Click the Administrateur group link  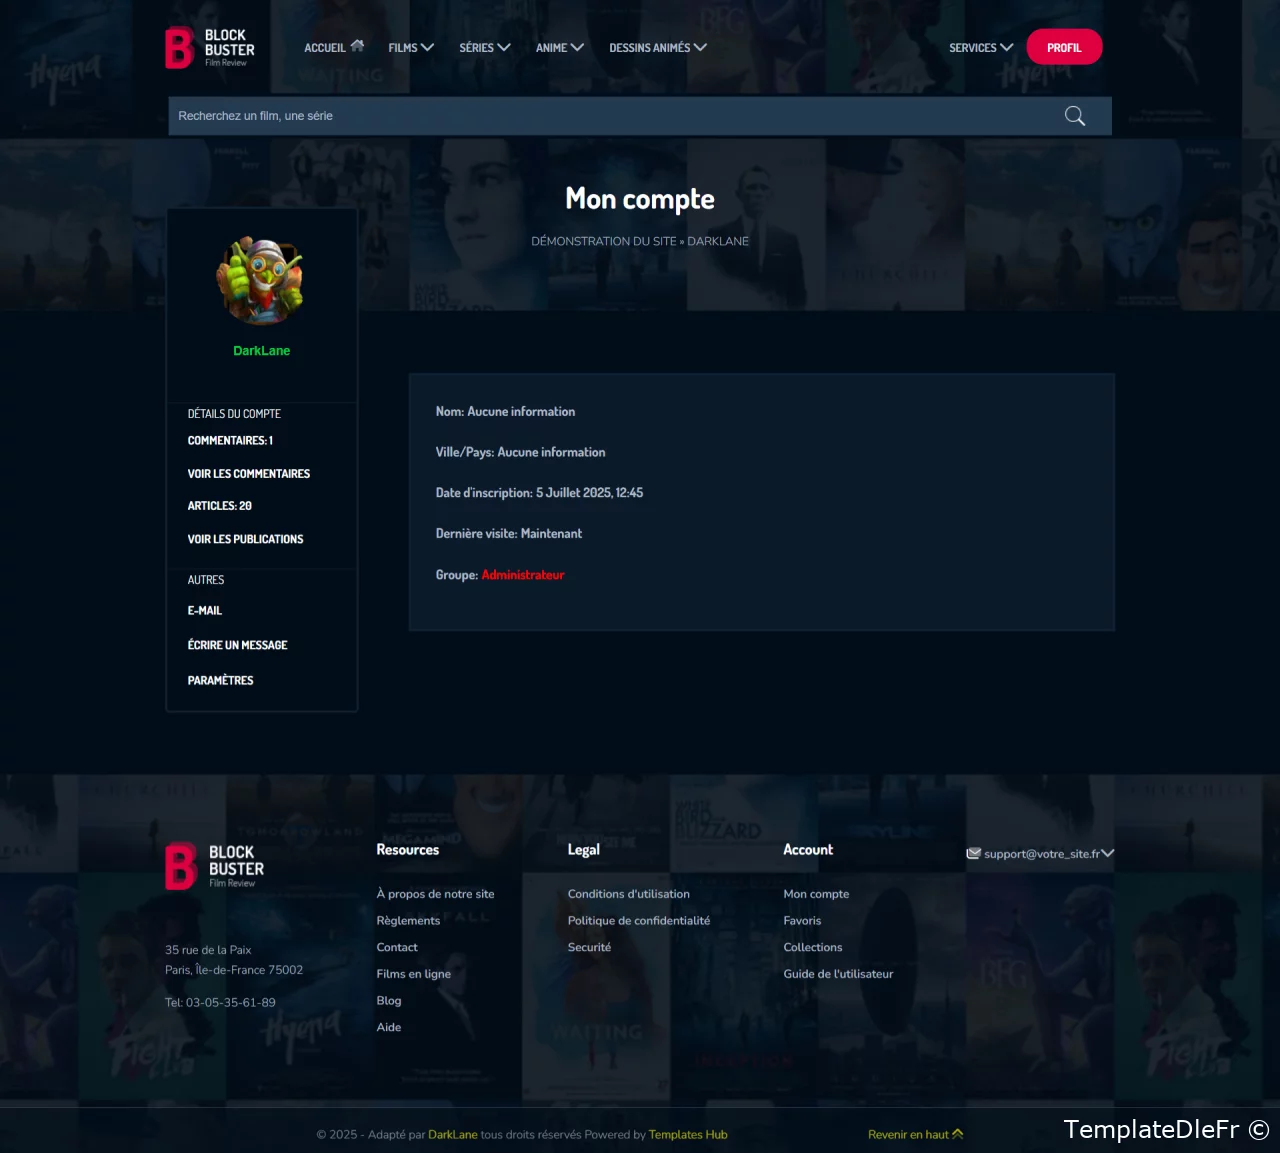pyautogui.click(x=523, y=575)
